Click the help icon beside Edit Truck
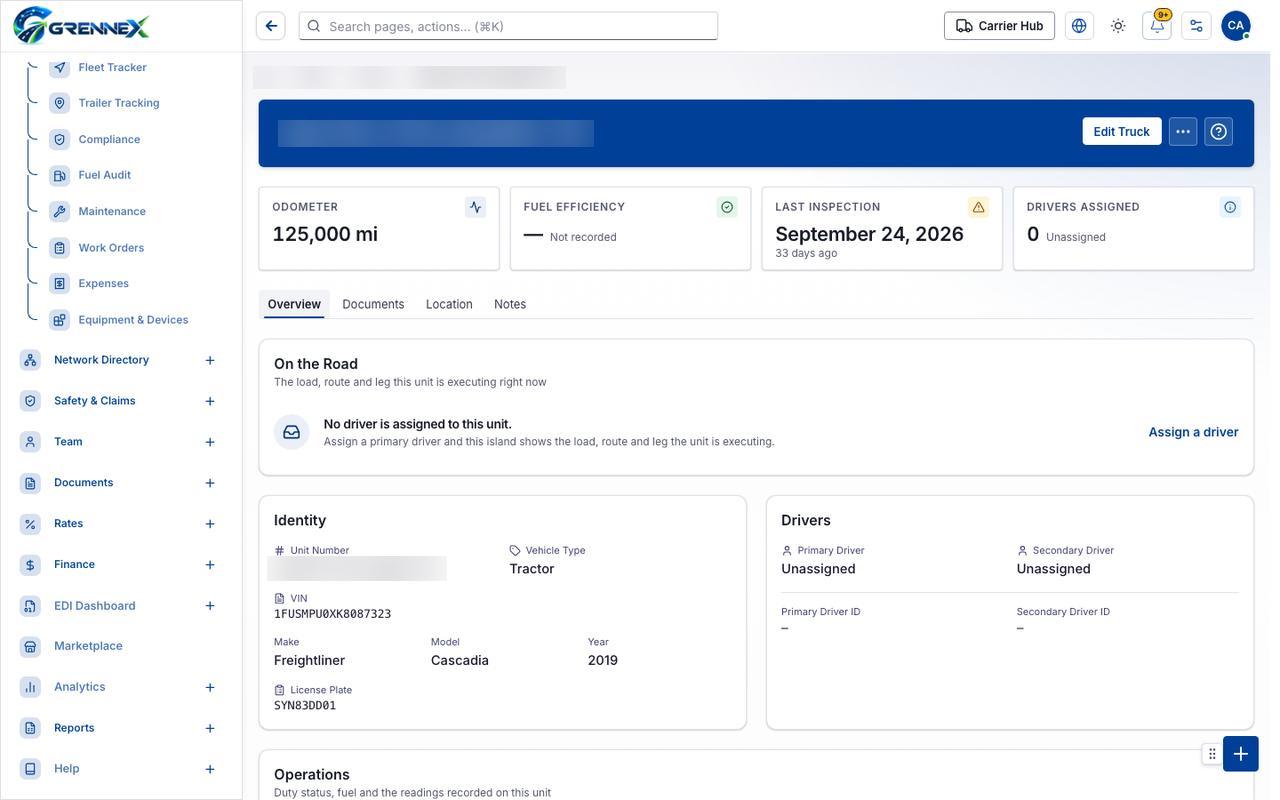The height and width of the screenshot is (800, 1280). [x=1219, y=132]
